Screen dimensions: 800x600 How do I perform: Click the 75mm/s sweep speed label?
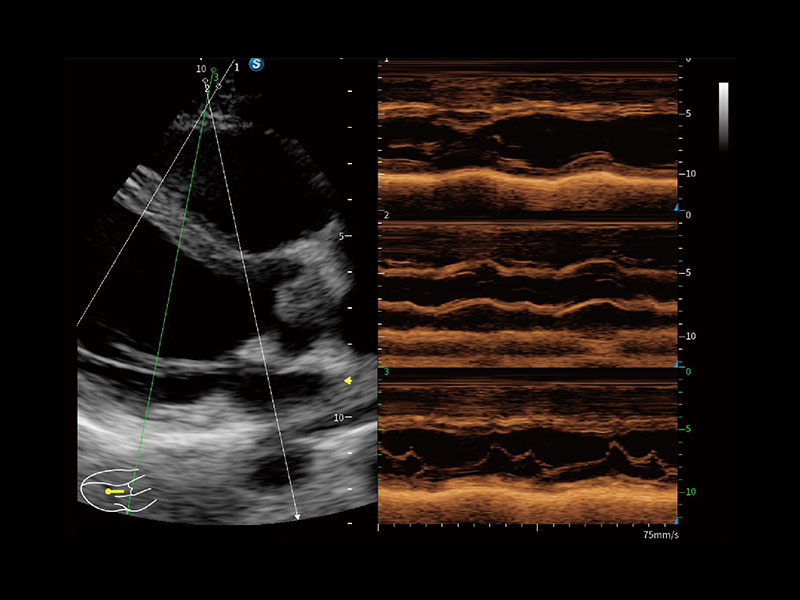click(660, 536)
